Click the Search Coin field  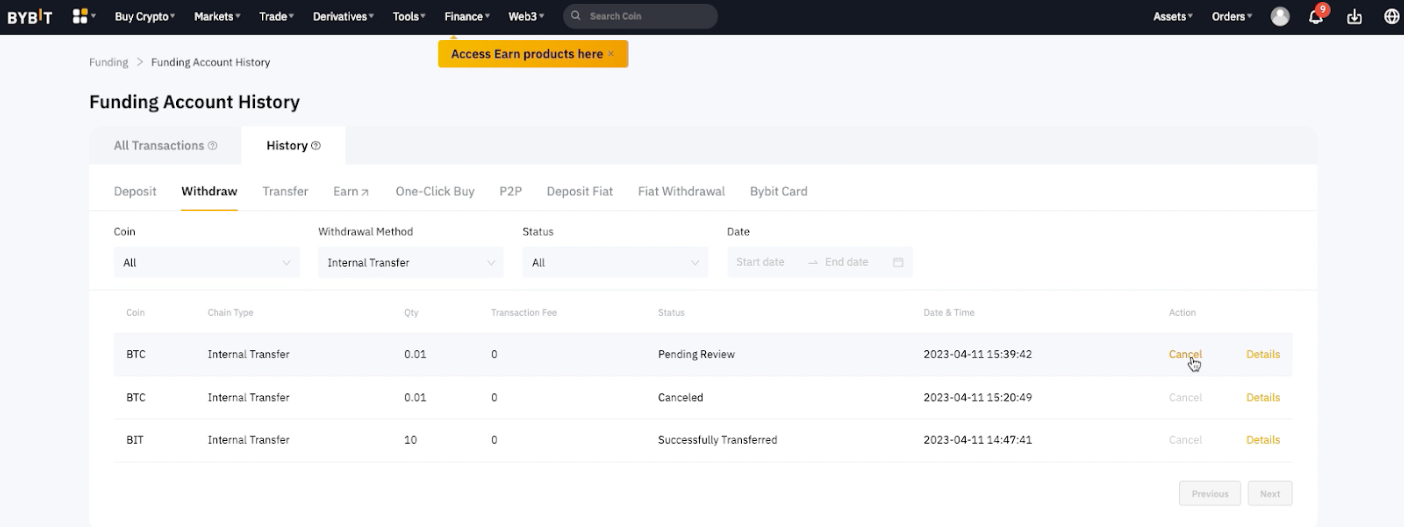point(645,17)
